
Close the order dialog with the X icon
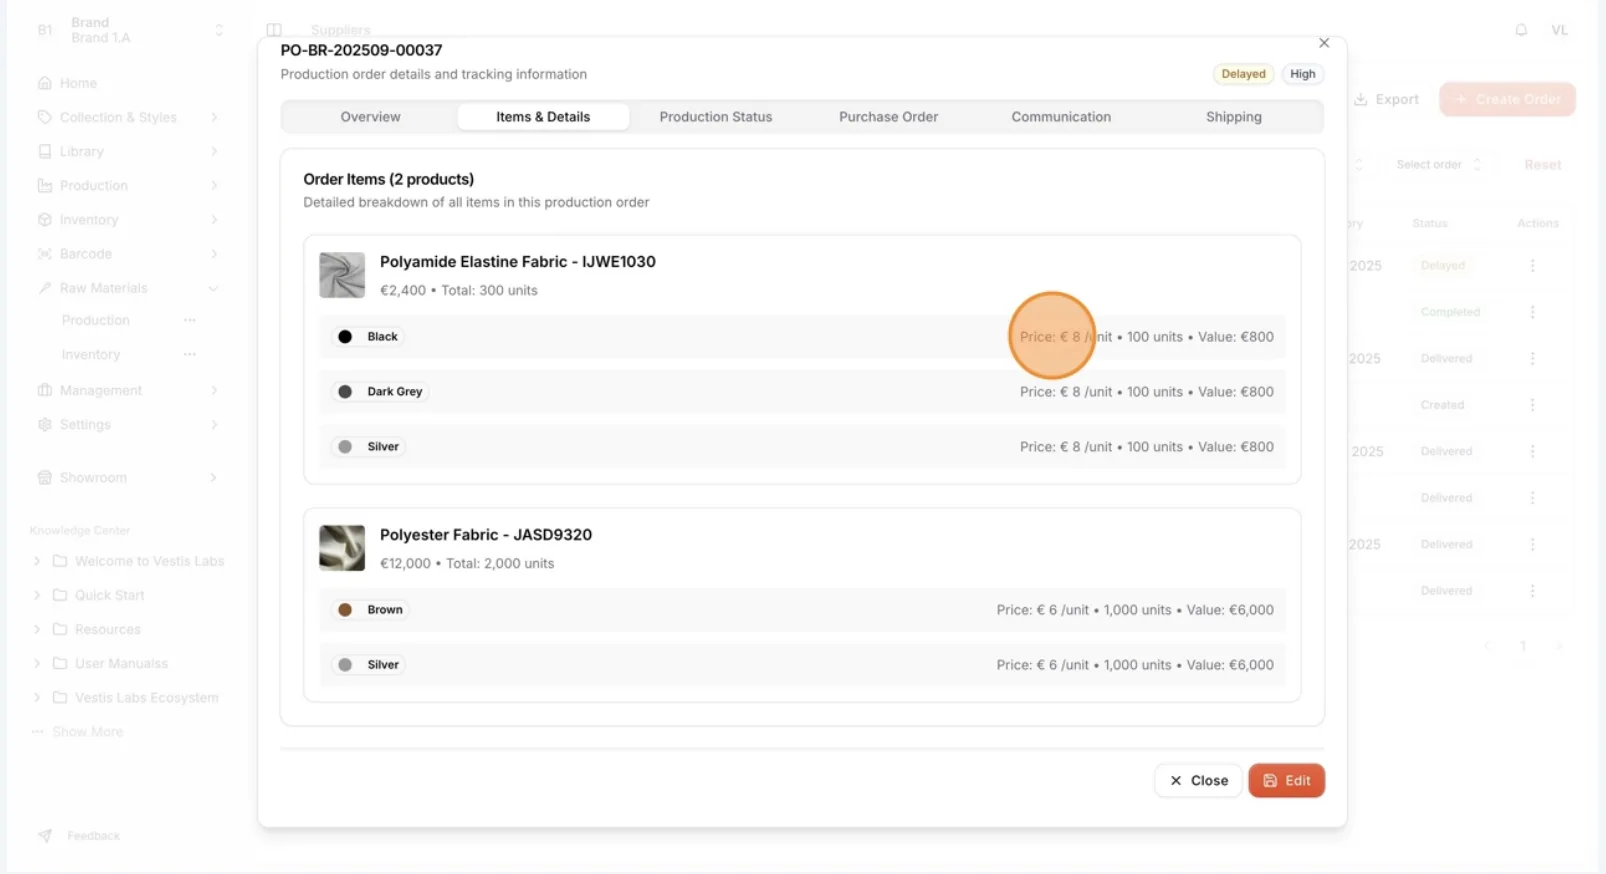pyautogui.click(x=1324, y=43)
